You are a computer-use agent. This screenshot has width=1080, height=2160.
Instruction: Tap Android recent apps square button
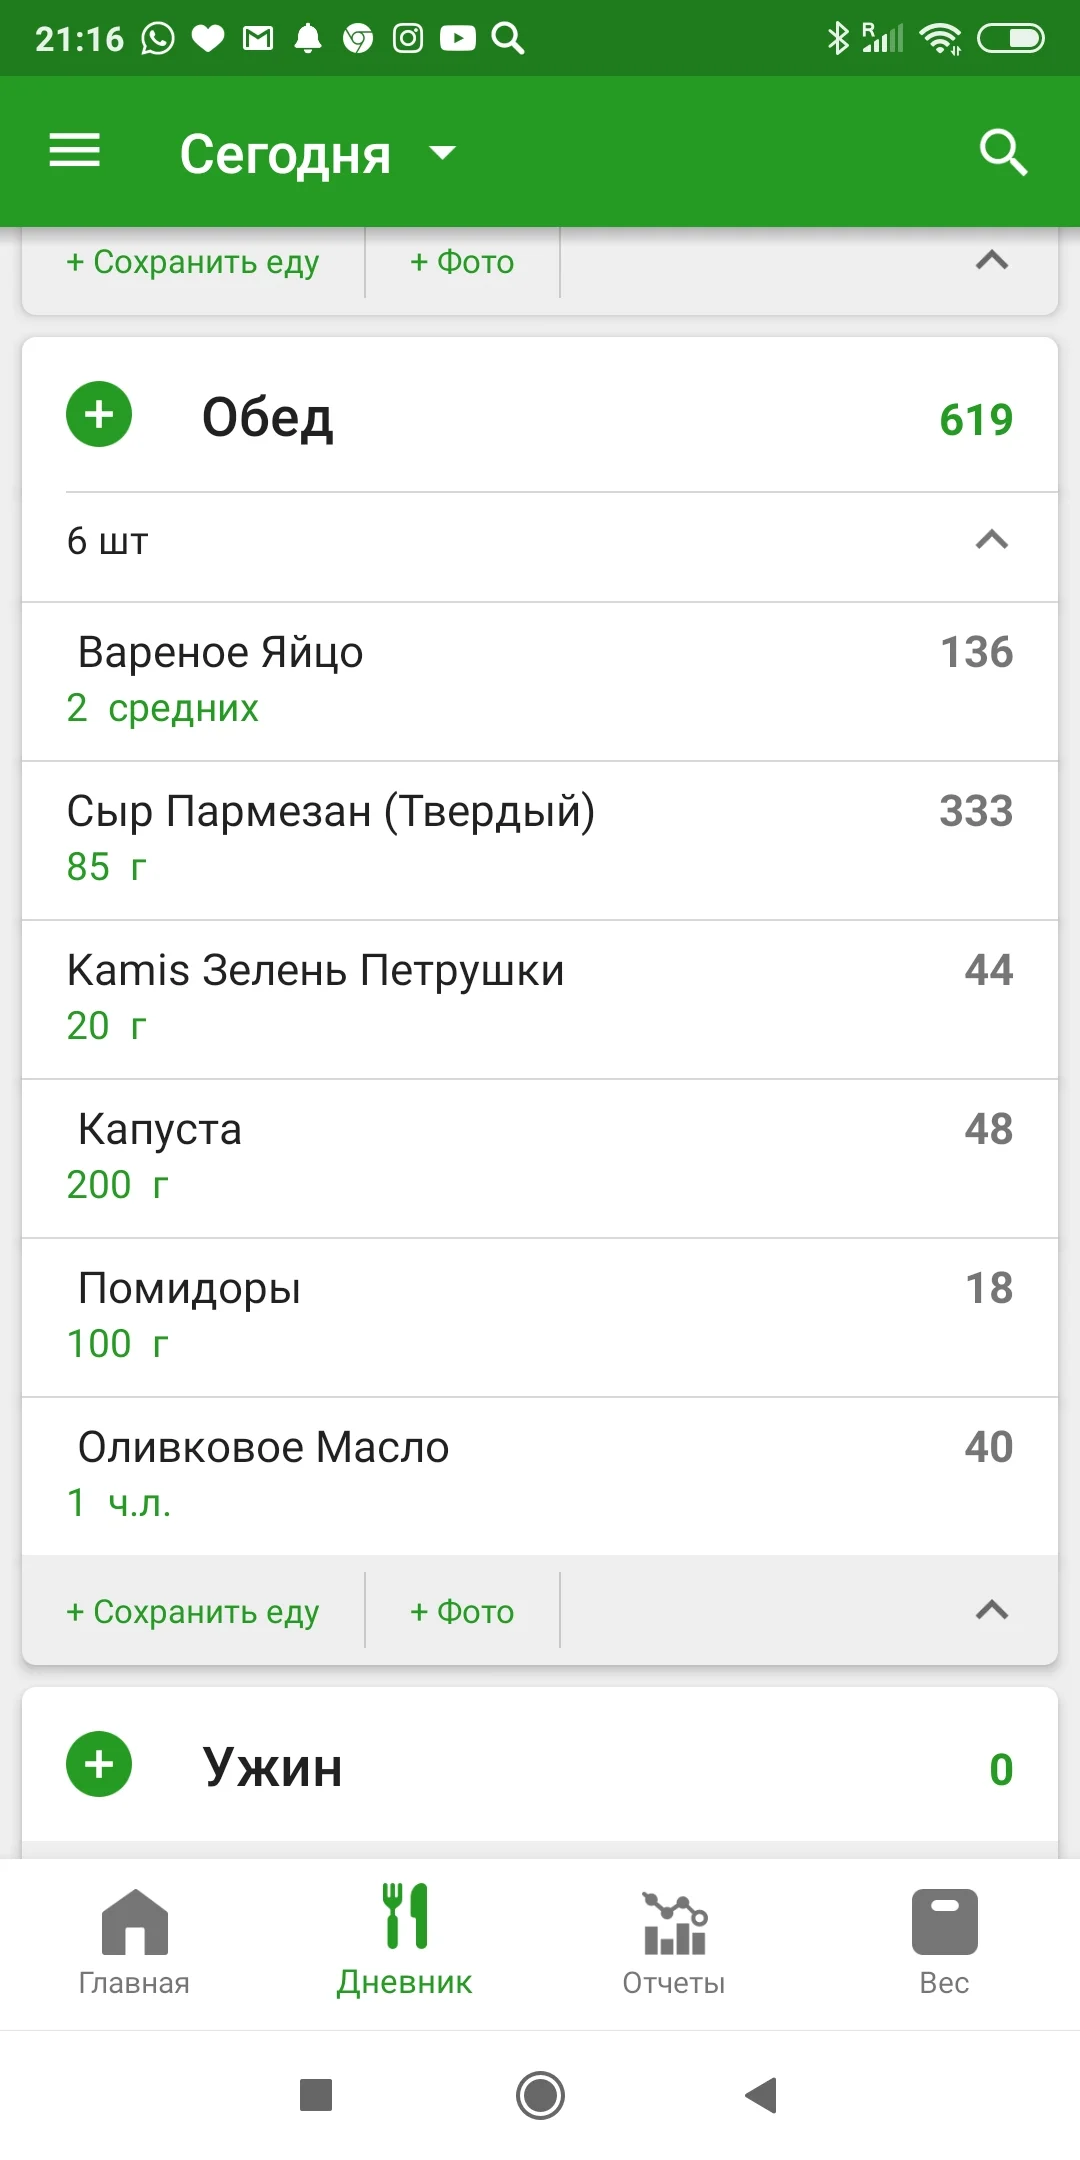pos(316,2095)
